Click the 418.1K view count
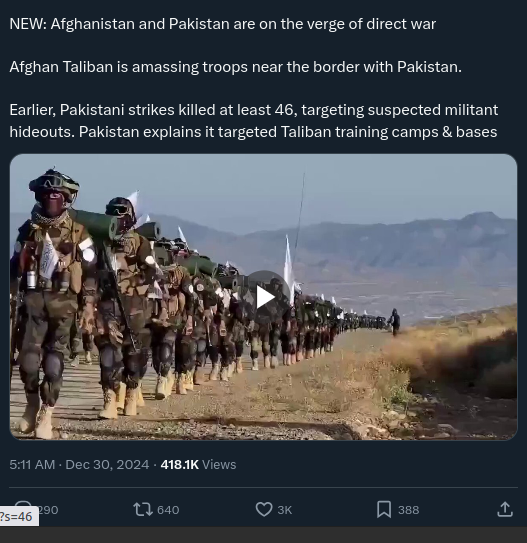This screenshot has height=543, width=527. pyautogui.click(x=179, y=465)
